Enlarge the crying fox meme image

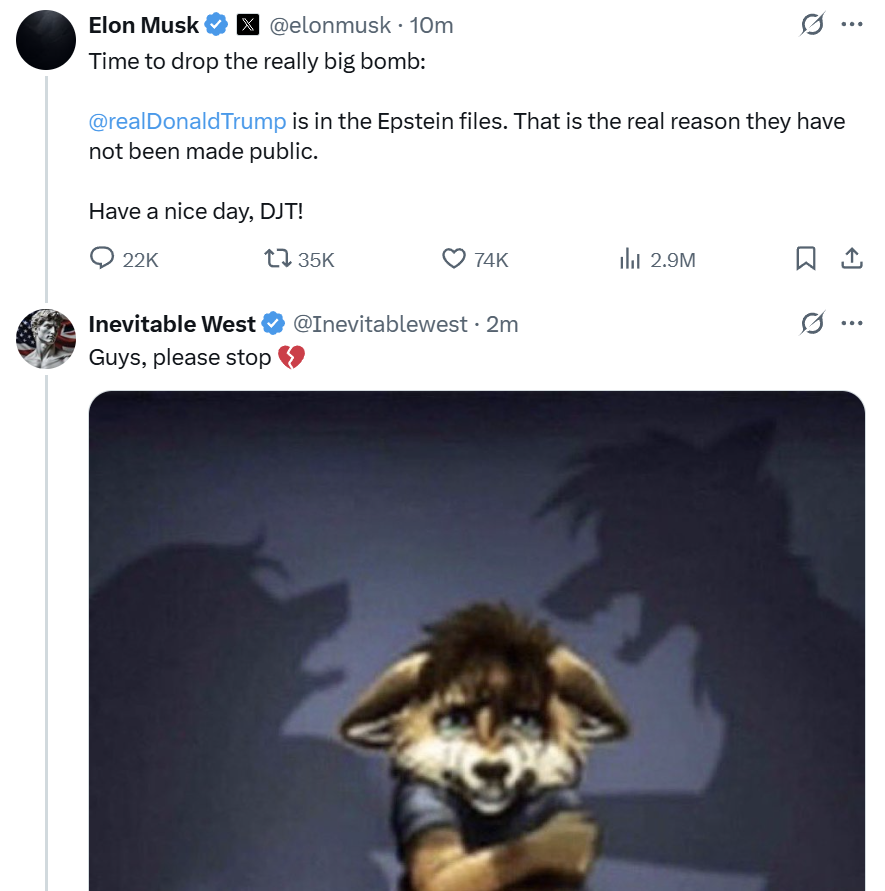pyautogui.click(x=477, y=640)
